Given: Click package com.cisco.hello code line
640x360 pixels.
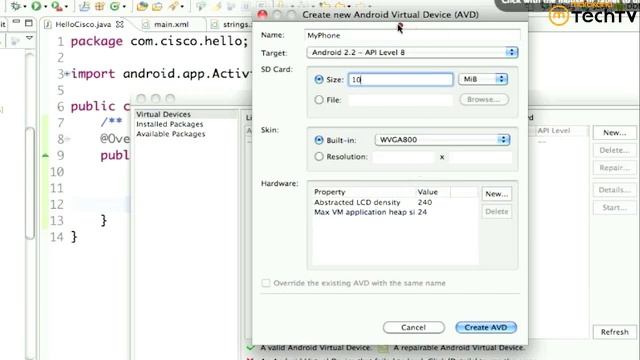Looking at the screenshot, I should (159, 41).
